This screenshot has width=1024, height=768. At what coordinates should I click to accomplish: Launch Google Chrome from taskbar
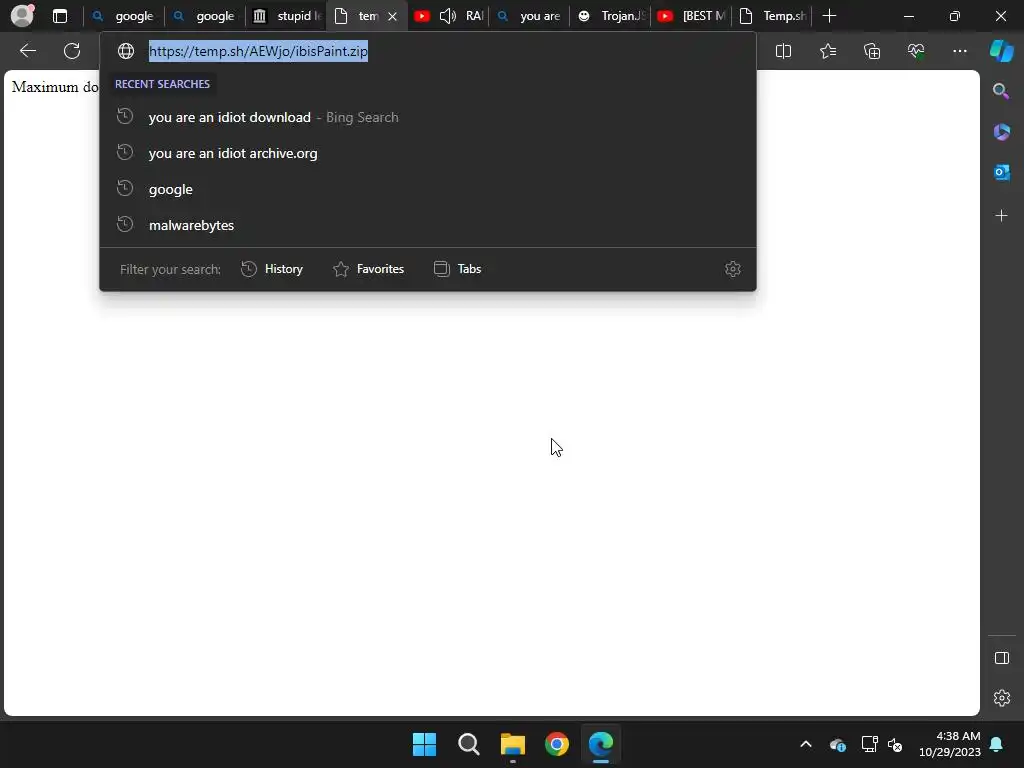pyautogui.click(x=557, y=744)
